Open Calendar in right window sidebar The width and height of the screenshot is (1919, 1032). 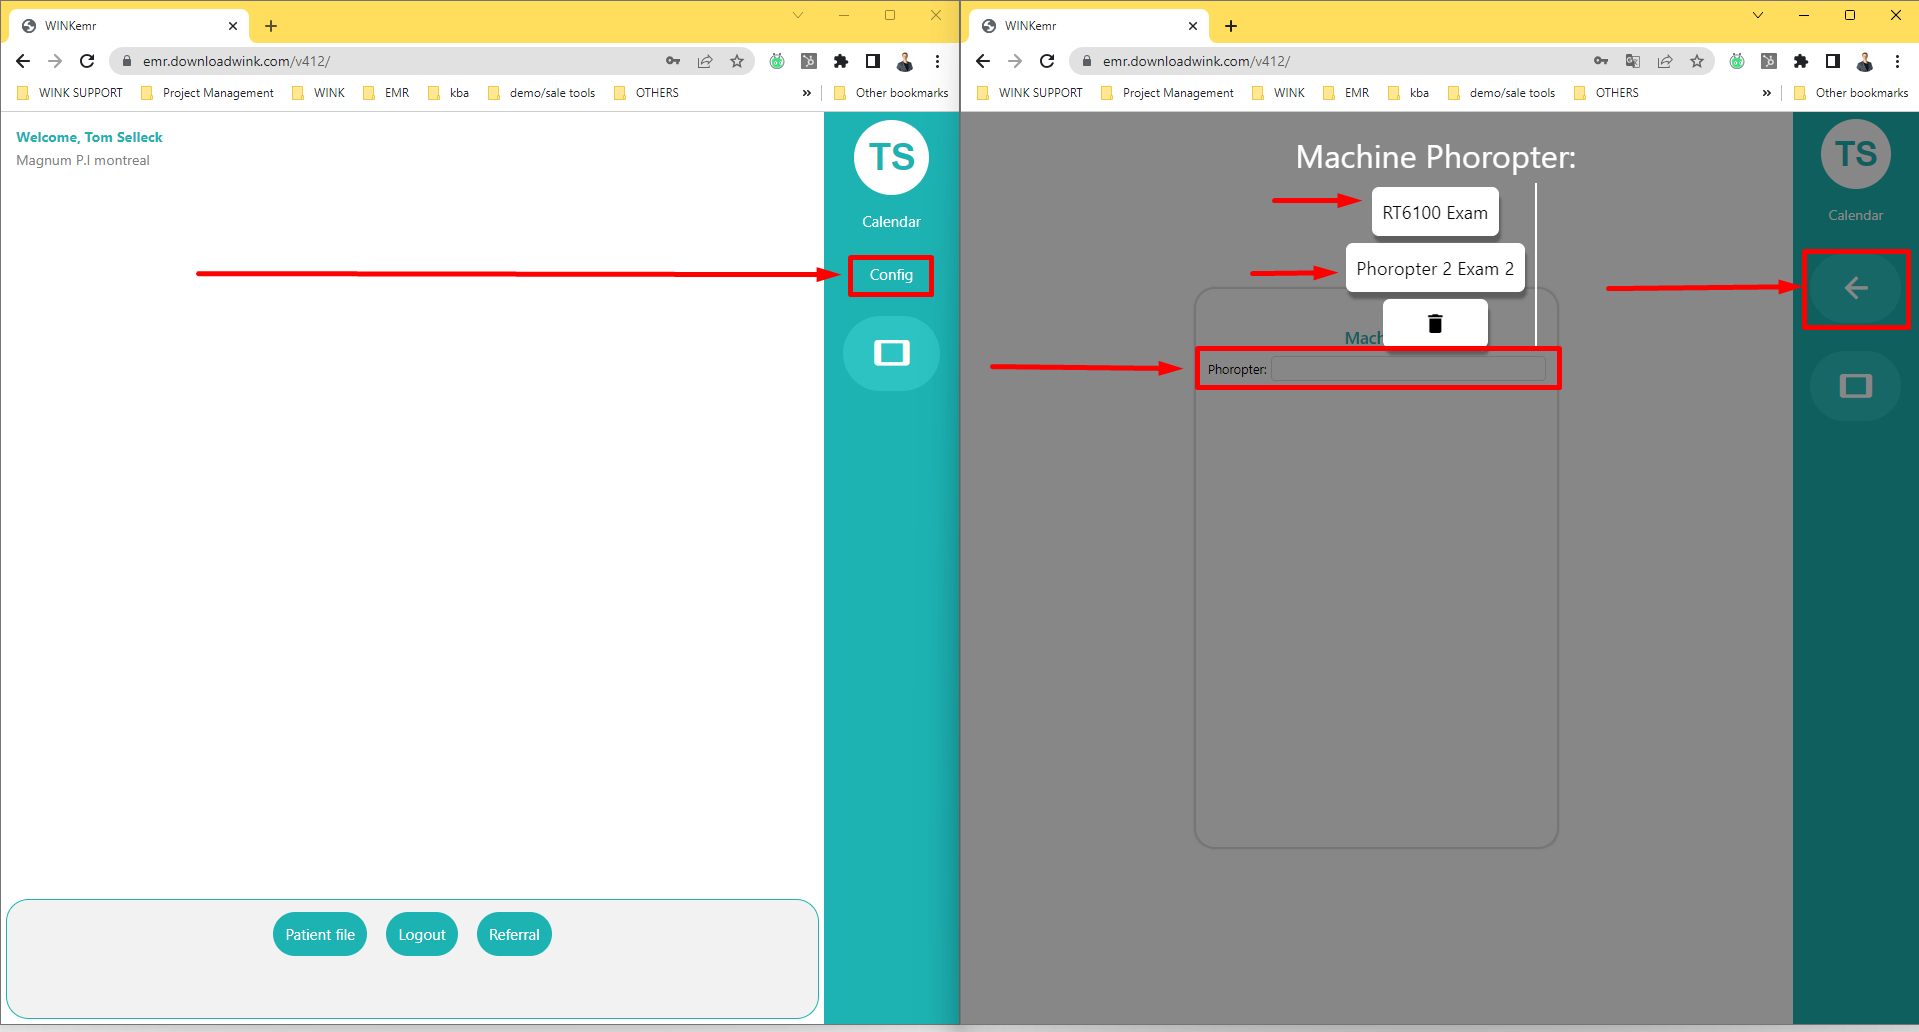[x=1856, y=215]
